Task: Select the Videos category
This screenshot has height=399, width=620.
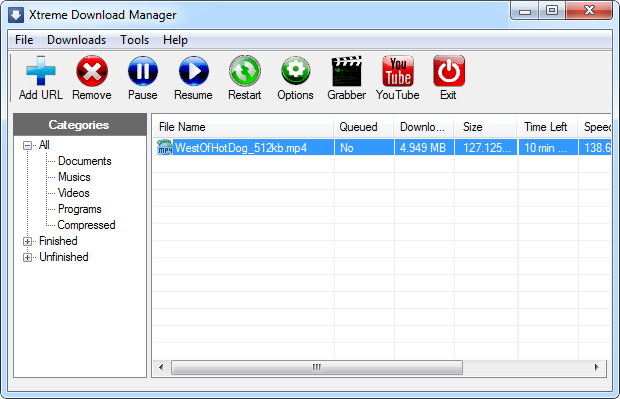Action: point(74,193)
